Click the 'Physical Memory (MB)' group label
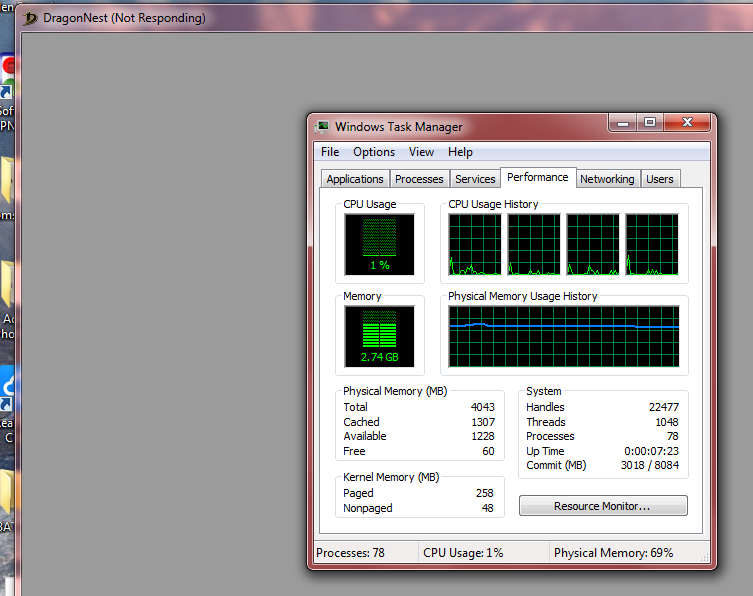Screen dimensions: 753x596 pyautogui.click(x=395, y=391)
